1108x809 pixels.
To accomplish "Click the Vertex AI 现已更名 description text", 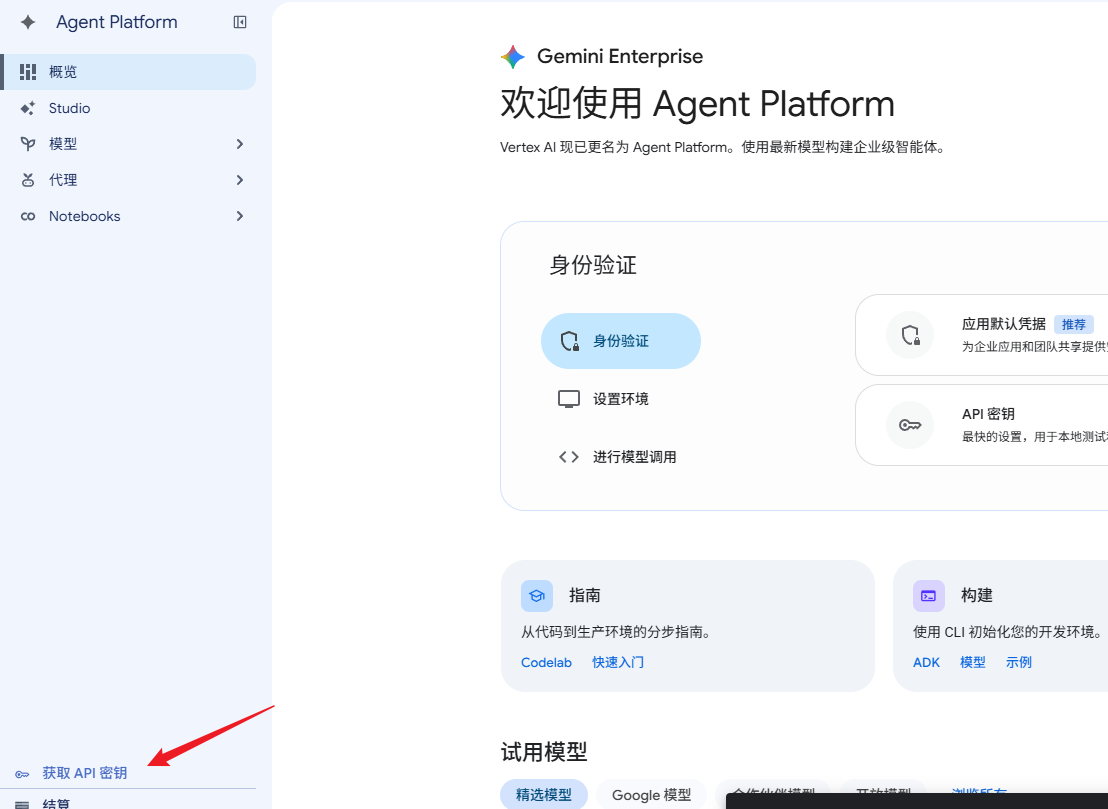I will [x=723, y=147].
